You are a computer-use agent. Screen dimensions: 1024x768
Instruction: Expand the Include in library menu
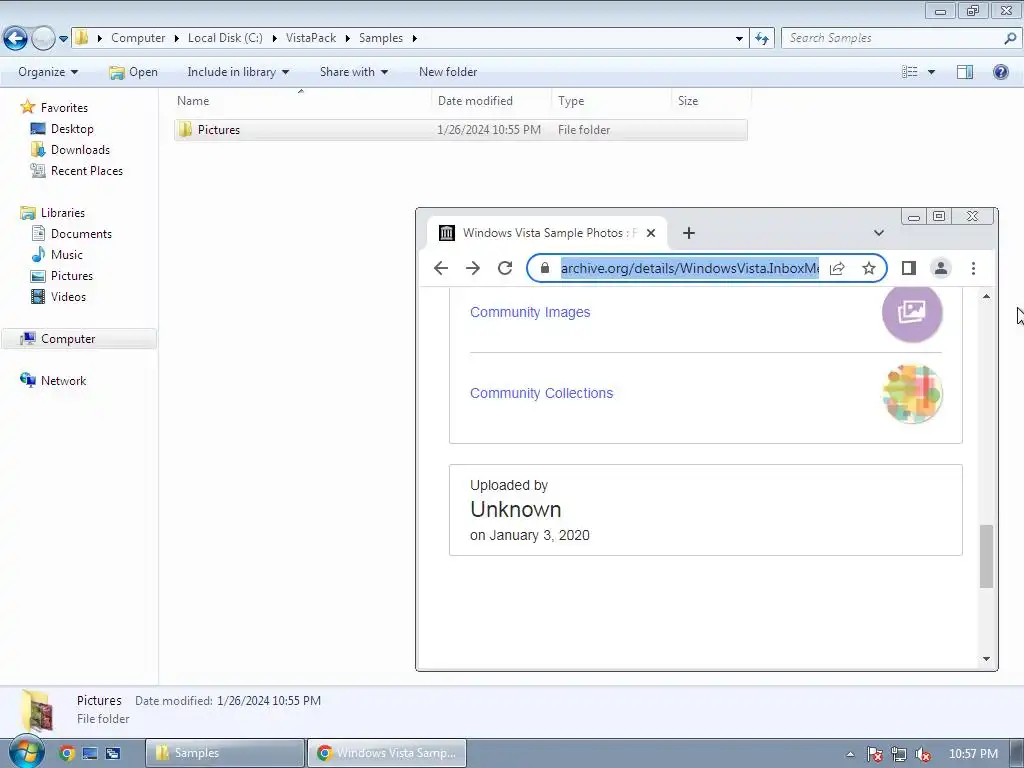point(238,72)
